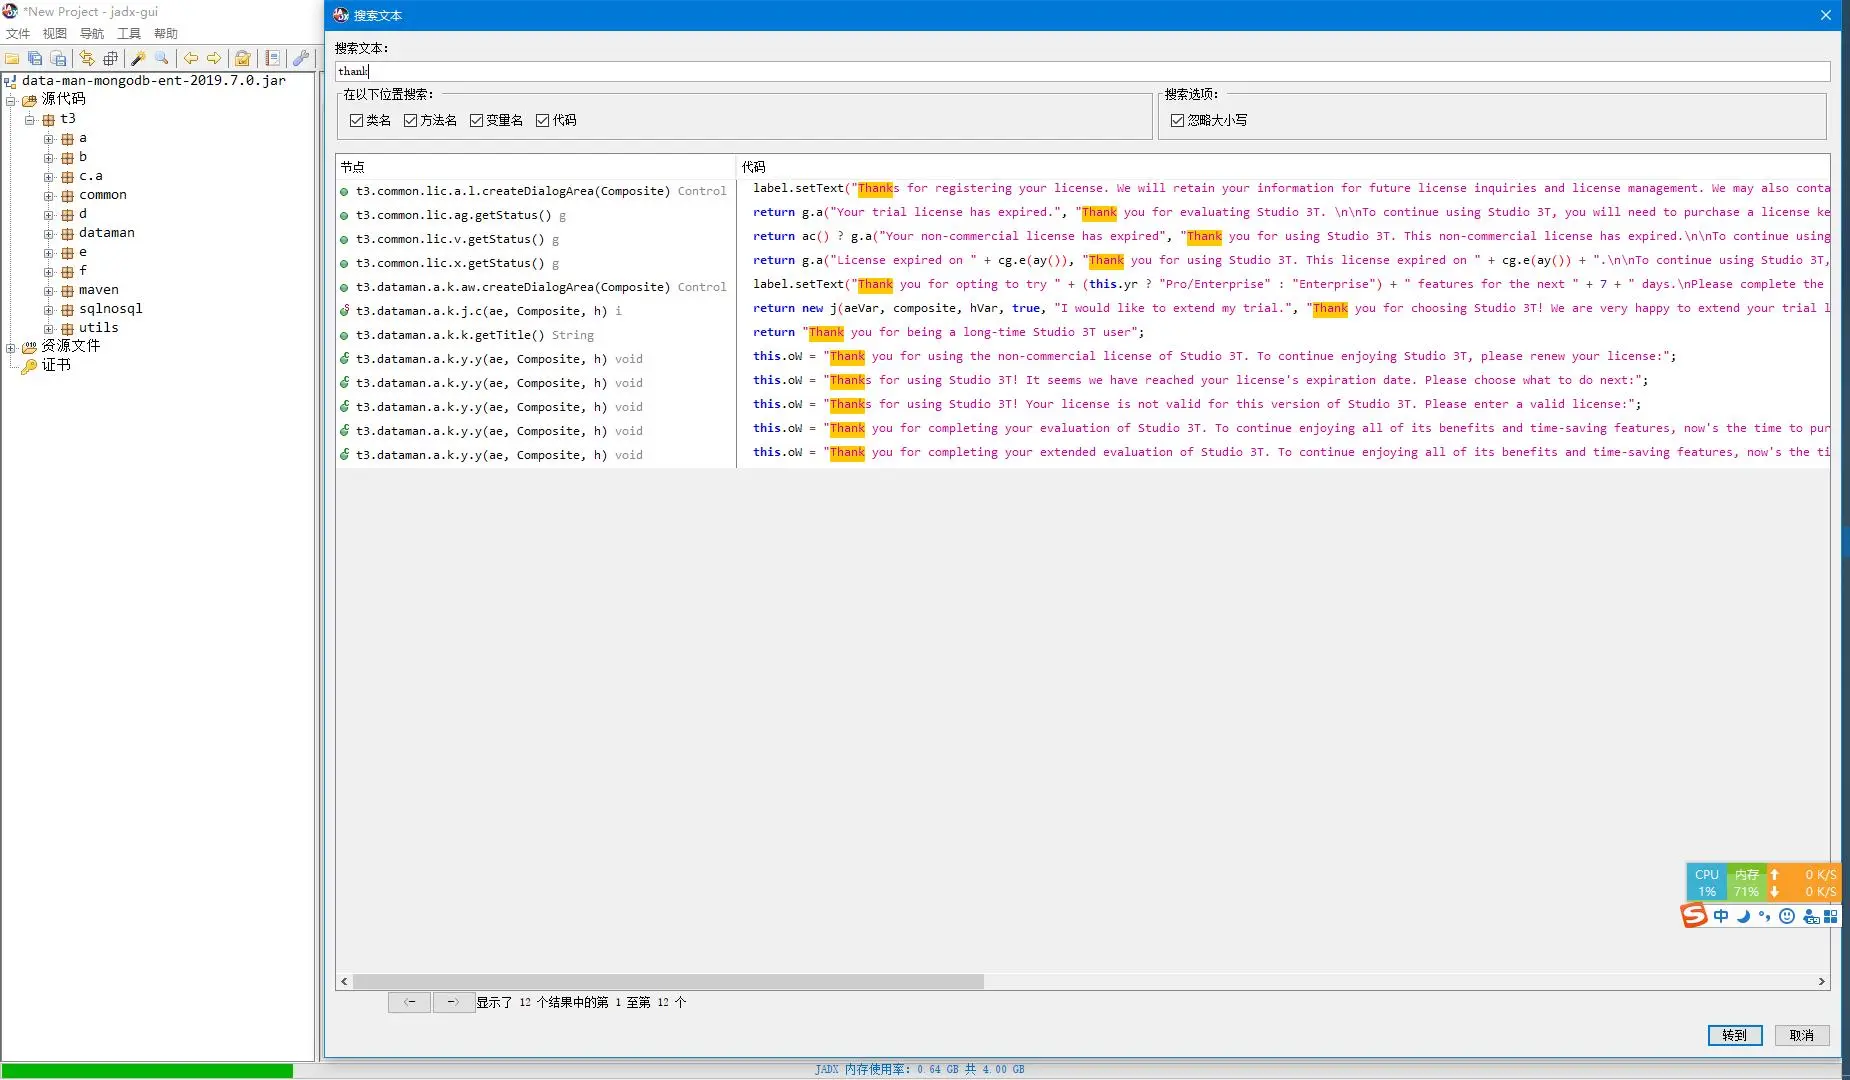This screenshot has width=1850, height=1080.
Task: Expand the 'common' package node
Action: pyautogui.click(x=48, y=196)
